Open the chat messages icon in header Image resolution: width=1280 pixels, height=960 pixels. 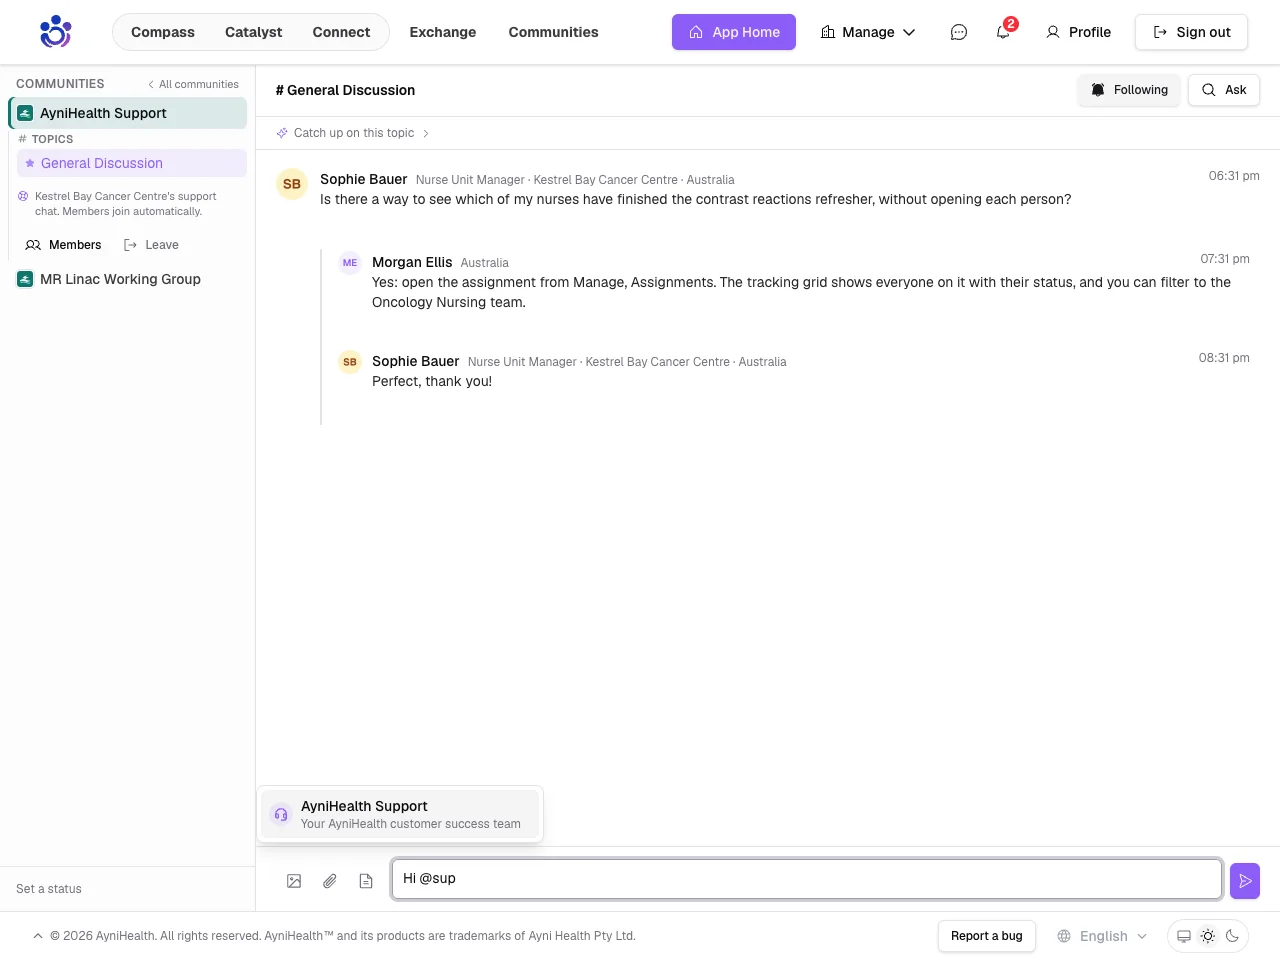click(959, 32)
